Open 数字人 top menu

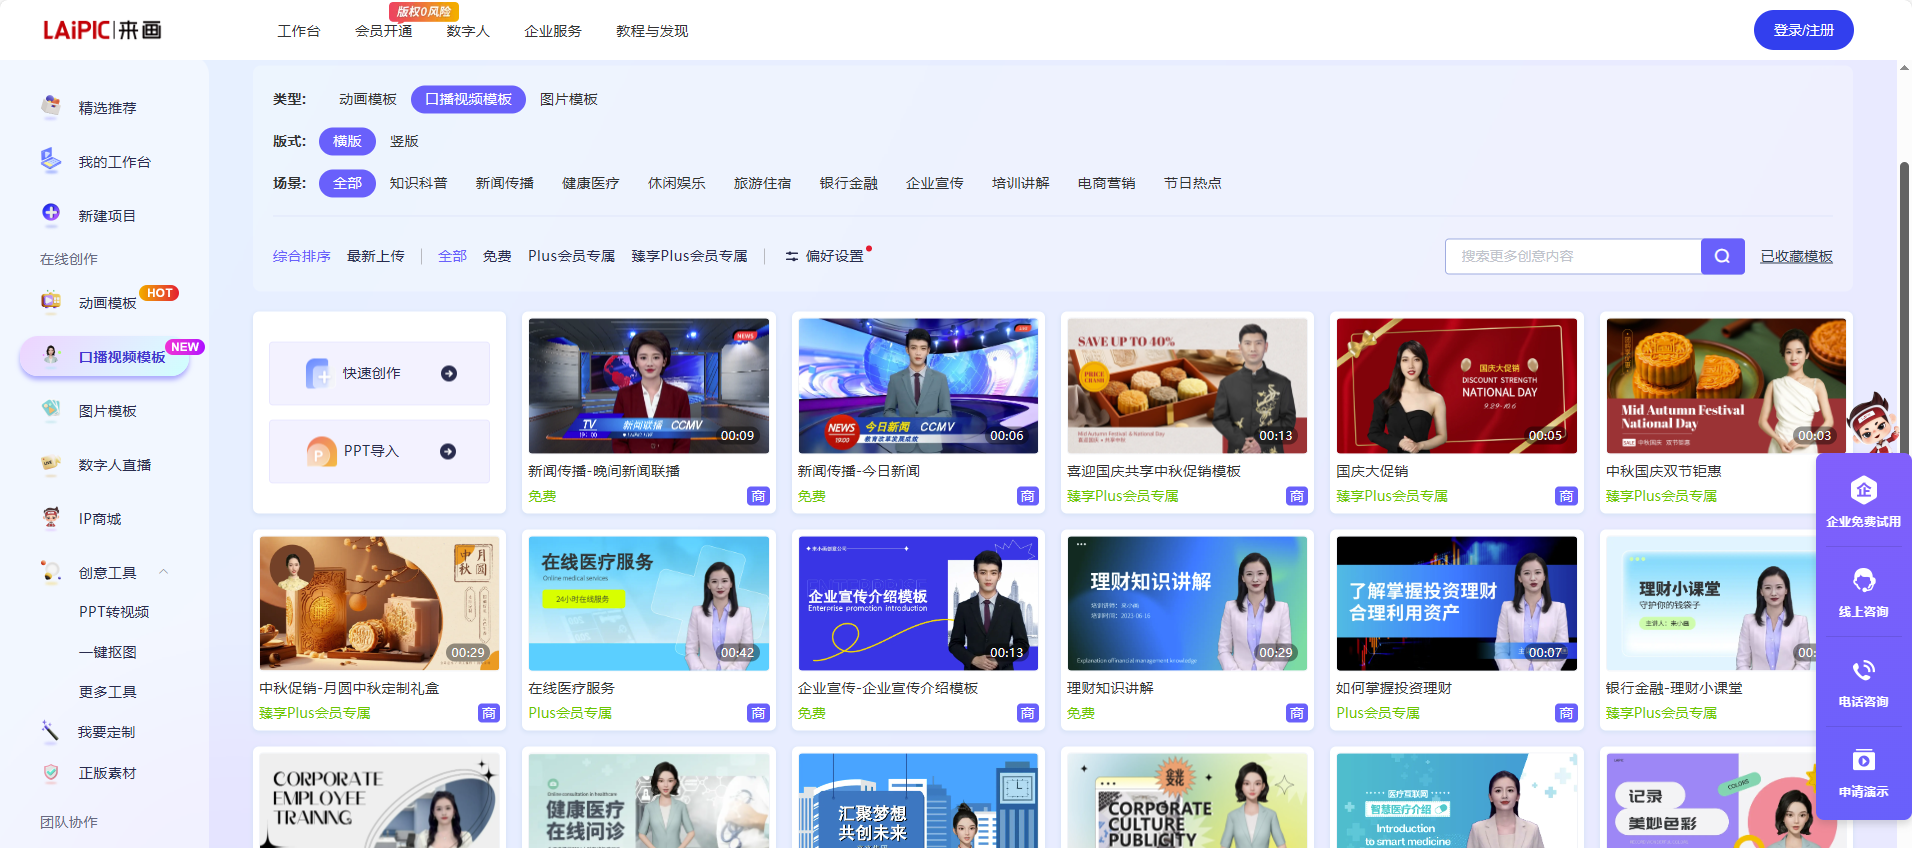point(468,31)
